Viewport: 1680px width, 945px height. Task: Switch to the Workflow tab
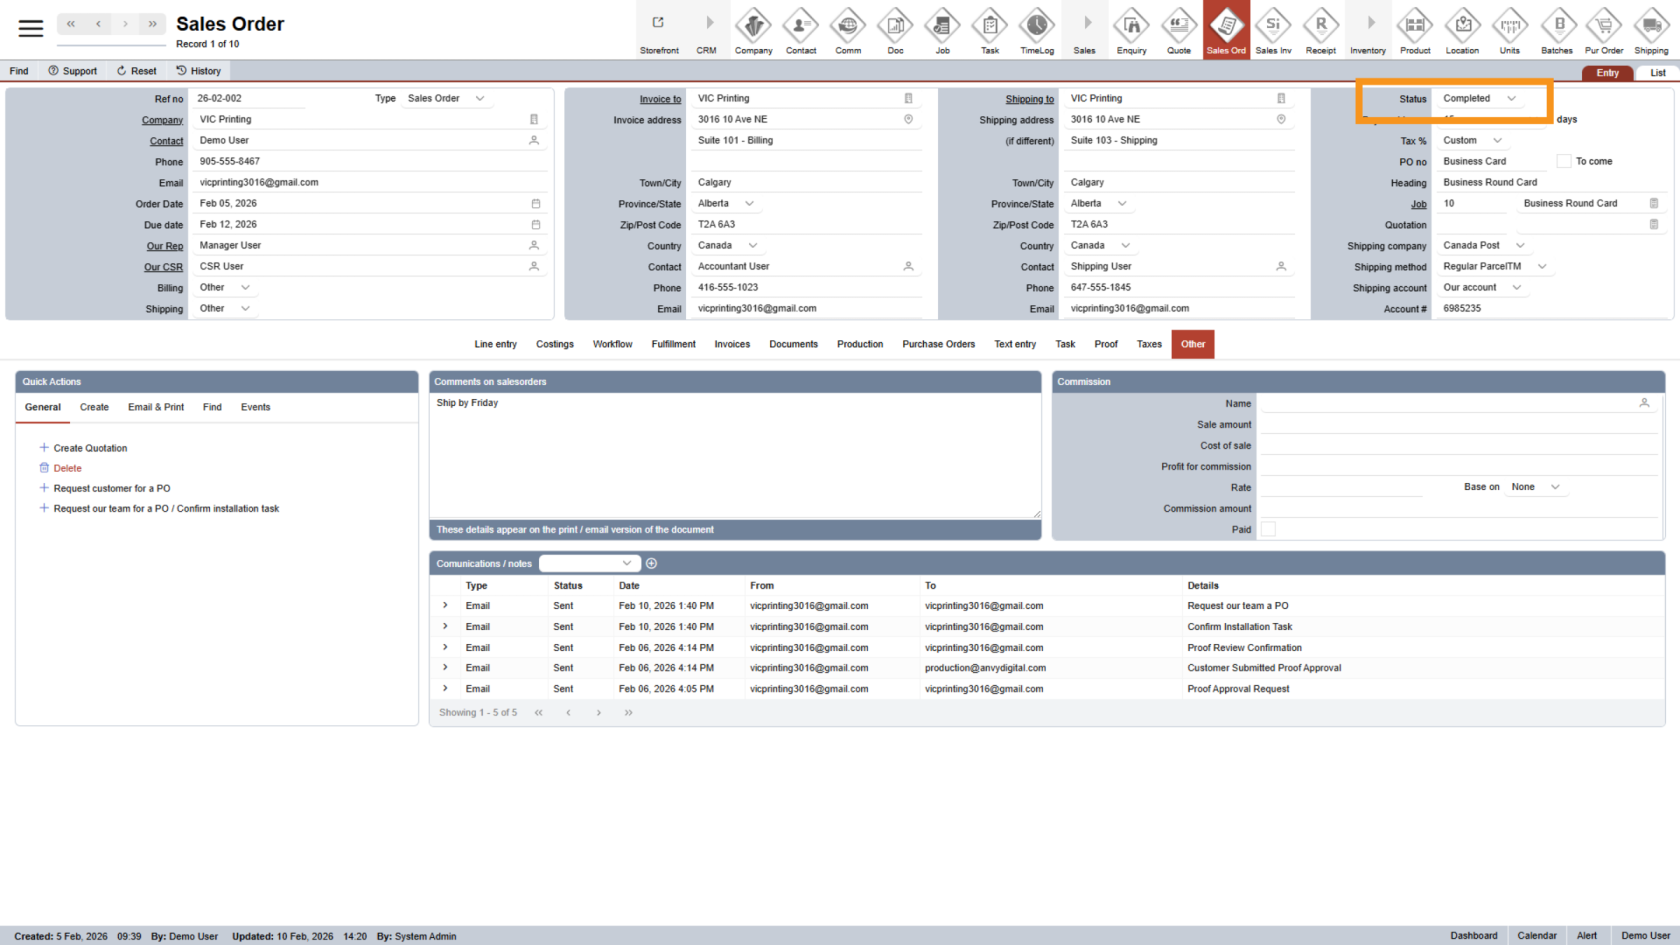point(612,344)
